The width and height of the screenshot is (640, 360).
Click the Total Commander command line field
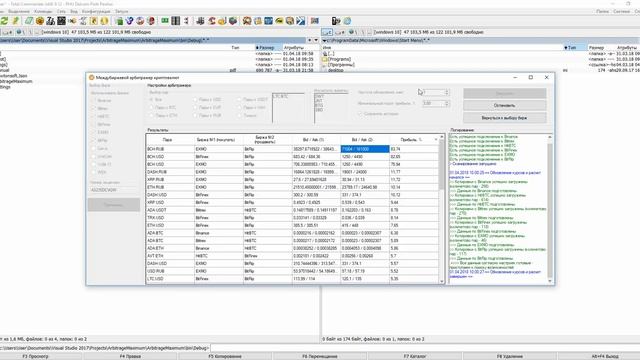pos(424,348)
